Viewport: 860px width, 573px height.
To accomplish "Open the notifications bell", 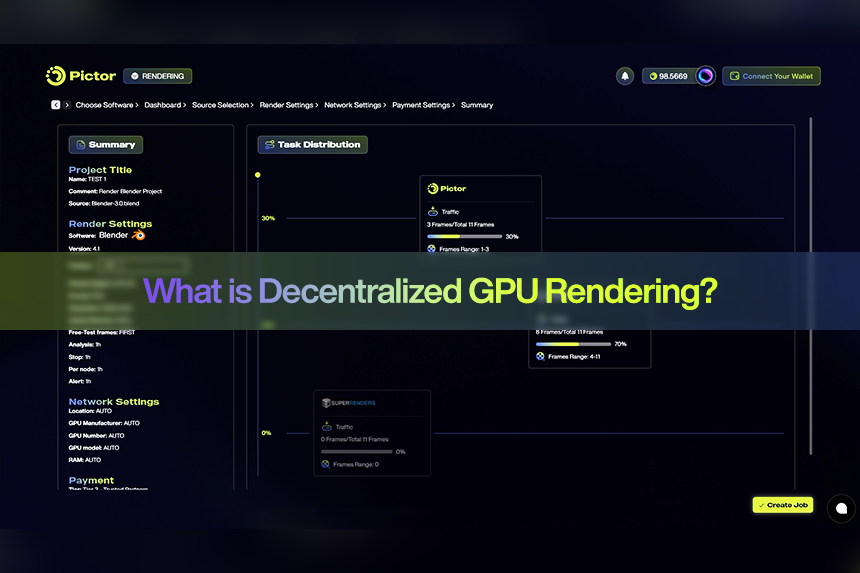I will [625, 76].
